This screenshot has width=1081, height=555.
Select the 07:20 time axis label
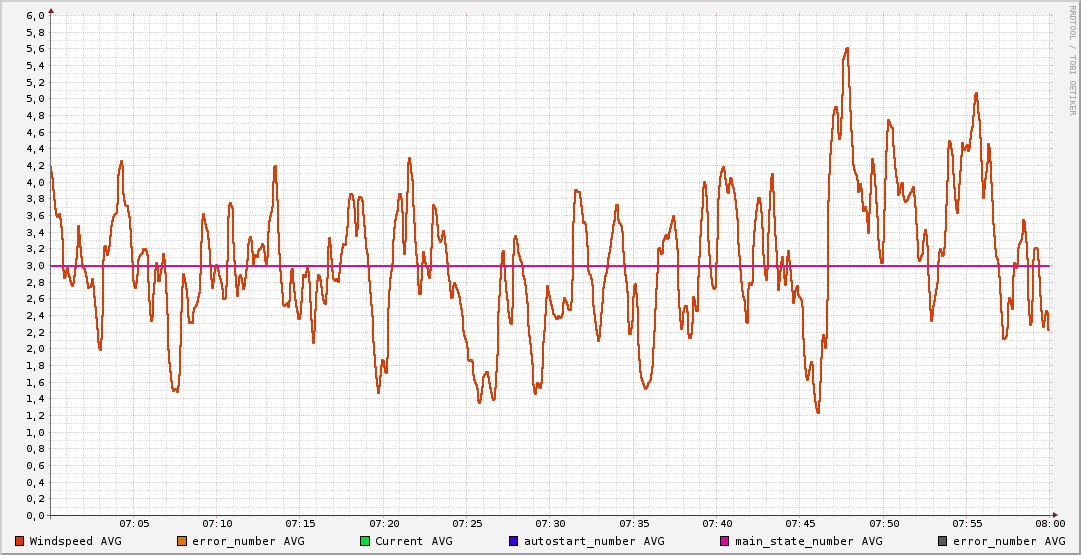pos(384,523)
